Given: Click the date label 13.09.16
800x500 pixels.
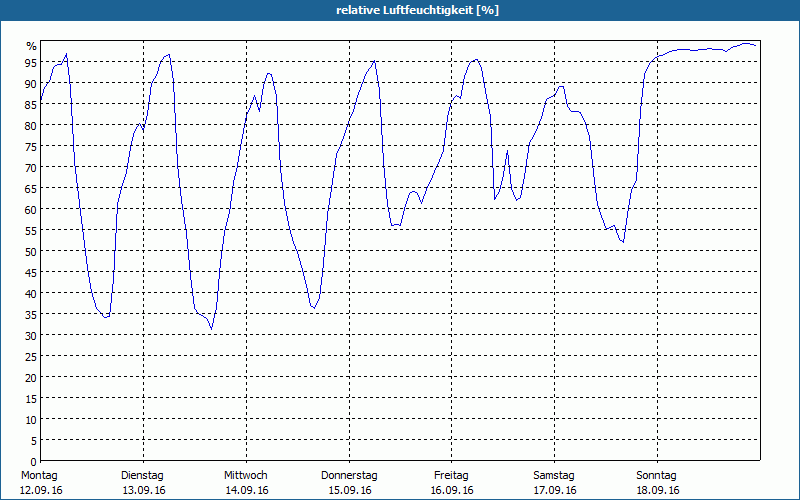Looking at the screenshot, I should [x=144, y=490].
